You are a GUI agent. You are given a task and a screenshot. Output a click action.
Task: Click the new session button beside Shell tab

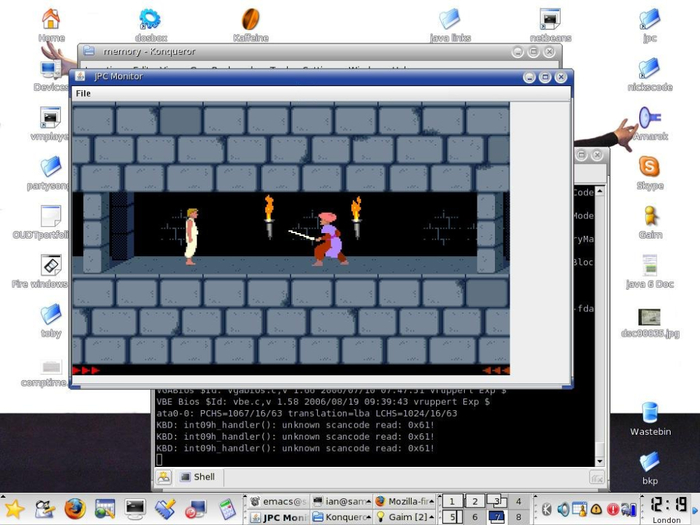tap(164, 477)
